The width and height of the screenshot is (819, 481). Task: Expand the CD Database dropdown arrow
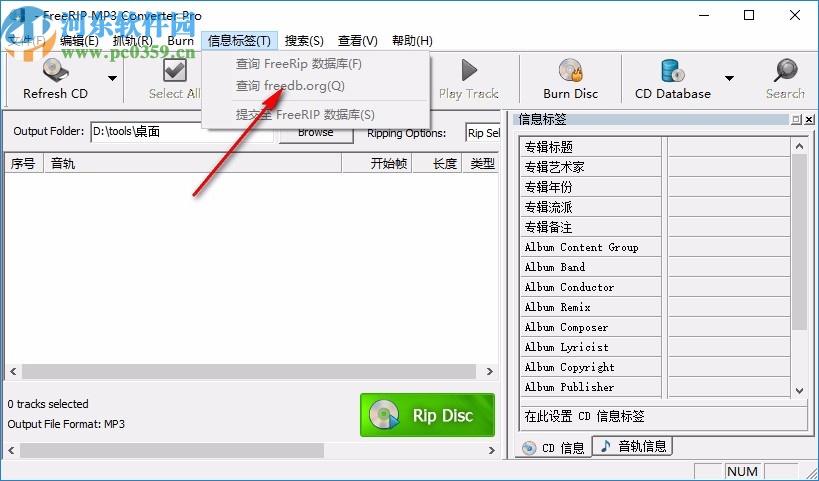730,79
